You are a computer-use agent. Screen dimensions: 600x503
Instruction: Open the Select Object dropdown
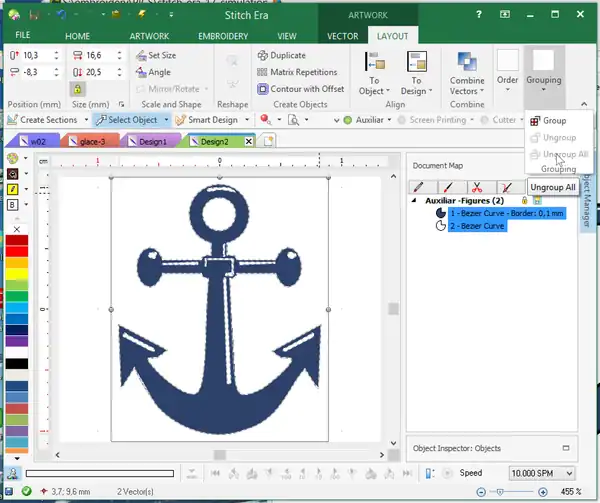pos(165,120)
